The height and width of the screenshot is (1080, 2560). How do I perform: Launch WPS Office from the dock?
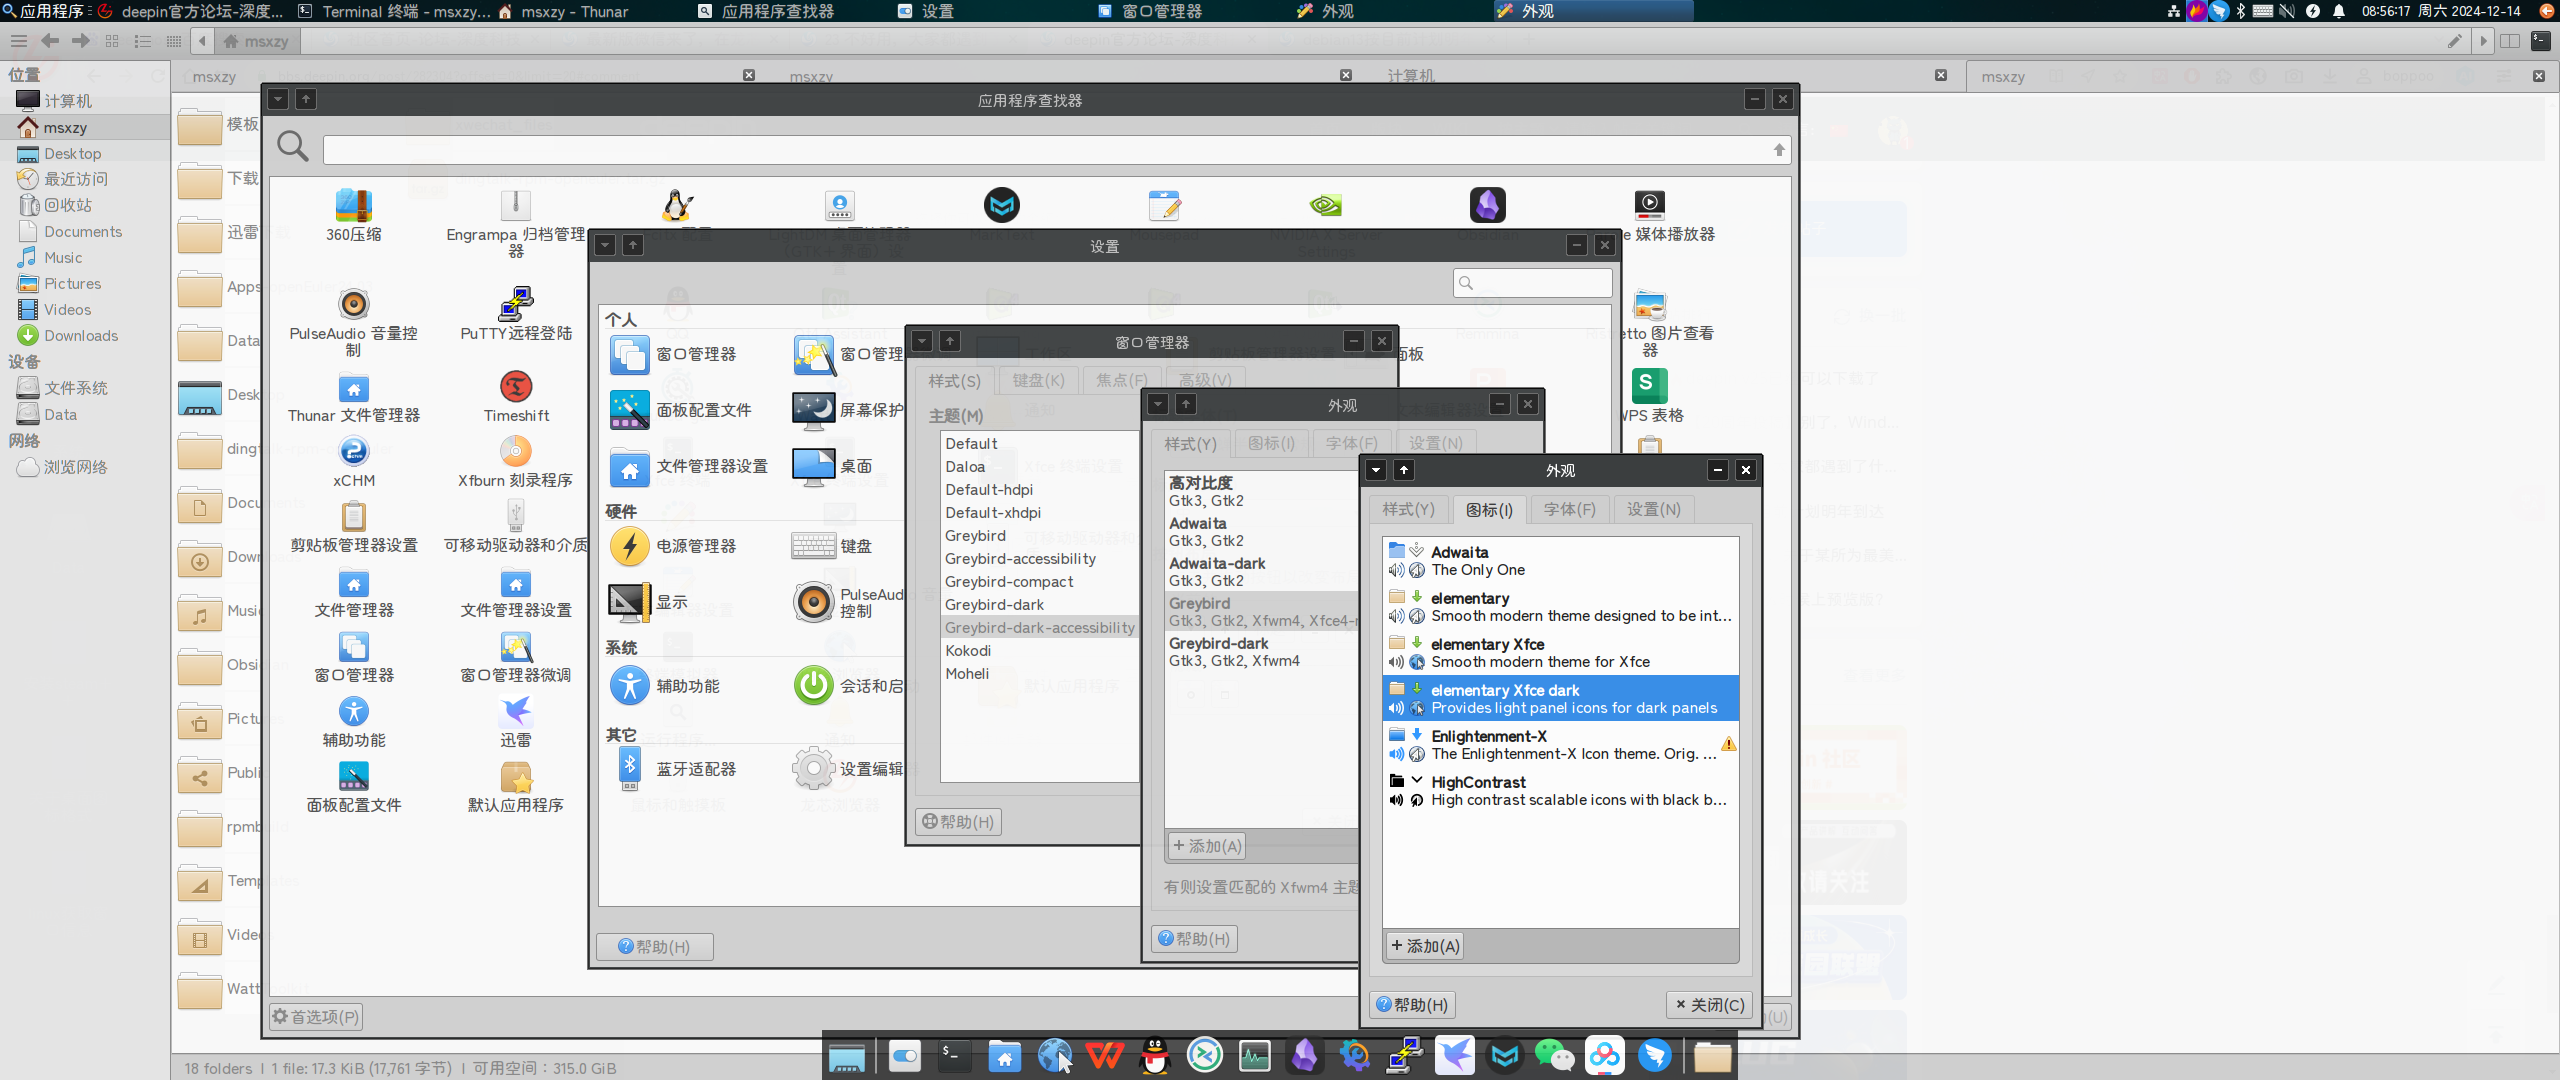(x=1105, y=1056)
